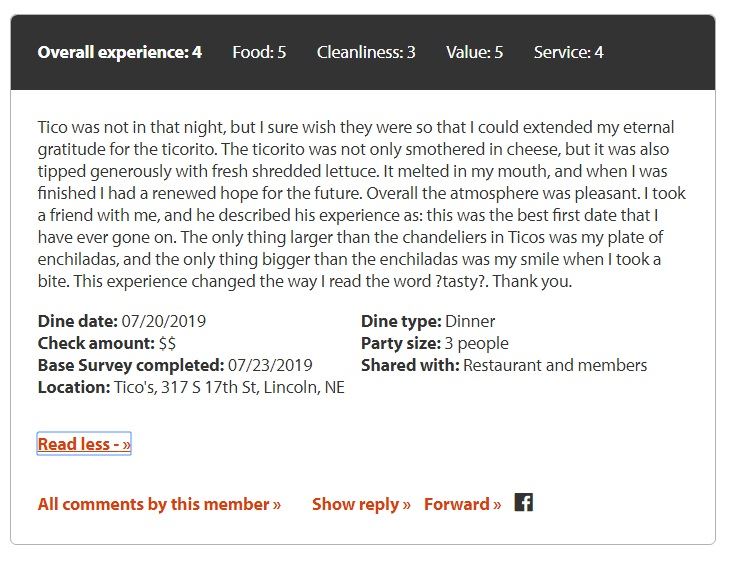Click the Forward link

click(x=462, y=504)
